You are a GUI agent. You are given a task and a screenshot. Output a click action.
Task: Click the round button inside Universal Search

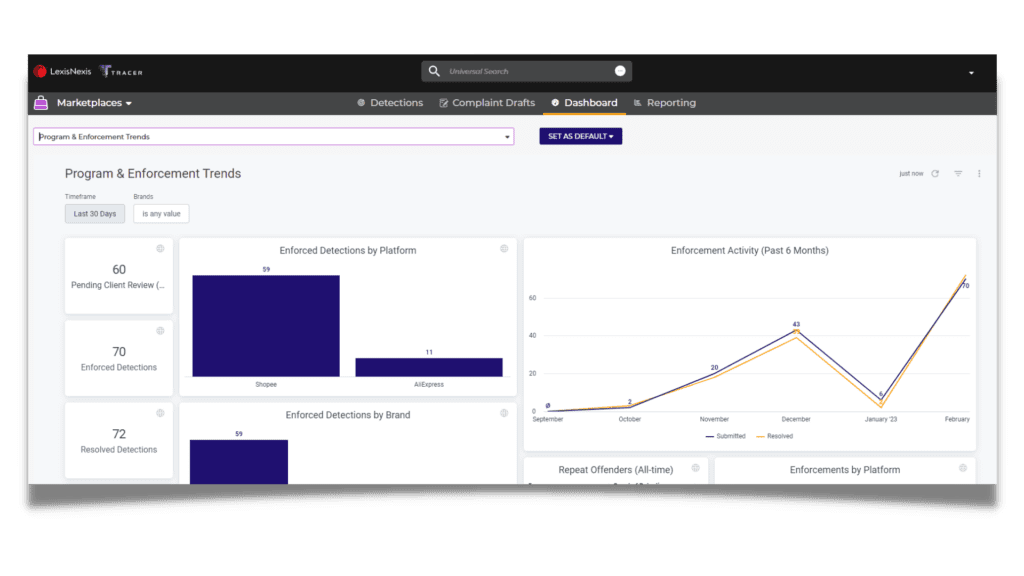620,71
